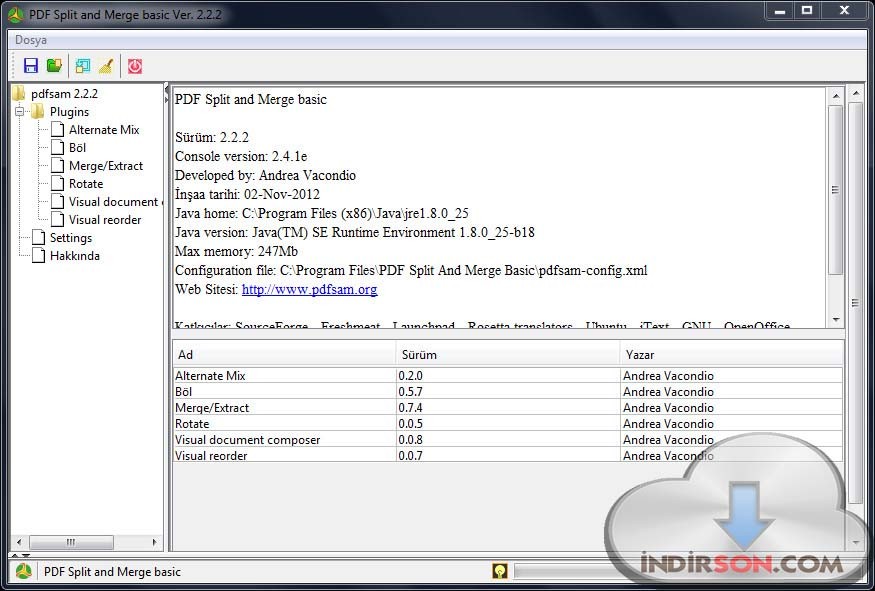The height and width of the screenshot is (591, 875).
Task: Click the 'Sürüm: 2.2.2' line
Action: (211, 137)
